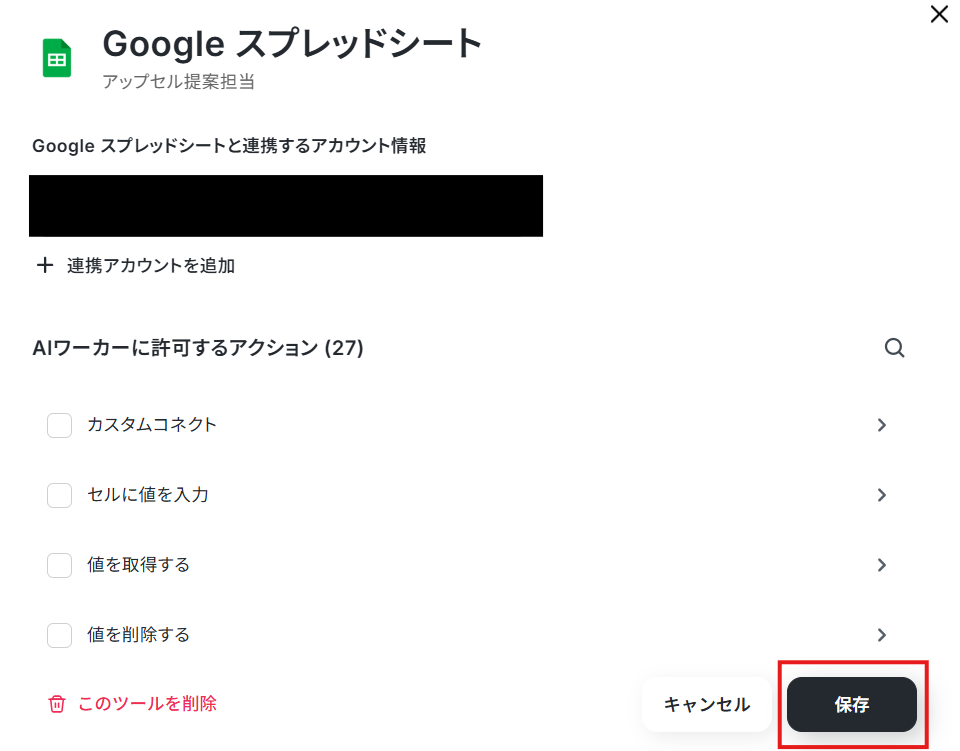The image size is (960, 751).
Task: Close the dialog with the X icon
Action: (939, 14)
